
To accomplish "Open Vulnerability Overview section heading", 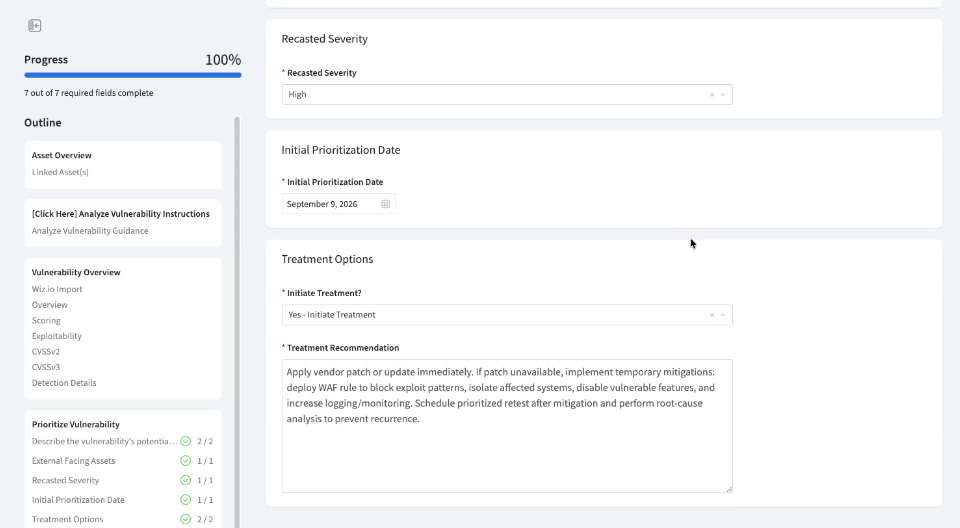I will [76, 272].
